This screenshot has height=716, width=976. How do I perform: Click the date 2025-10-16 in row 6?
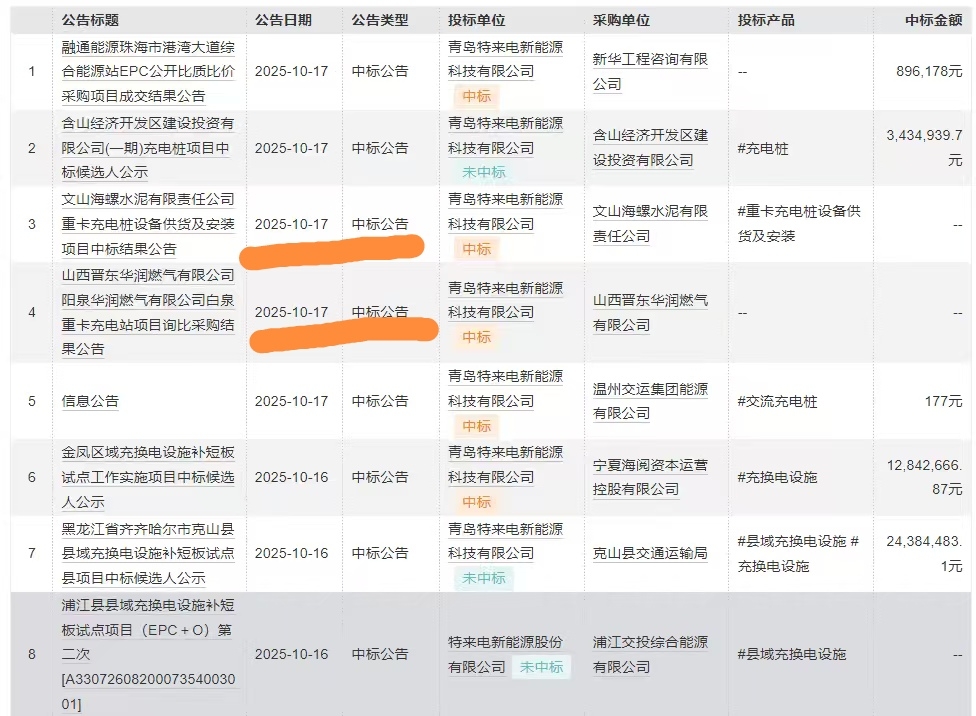click(x=291, y=478)
